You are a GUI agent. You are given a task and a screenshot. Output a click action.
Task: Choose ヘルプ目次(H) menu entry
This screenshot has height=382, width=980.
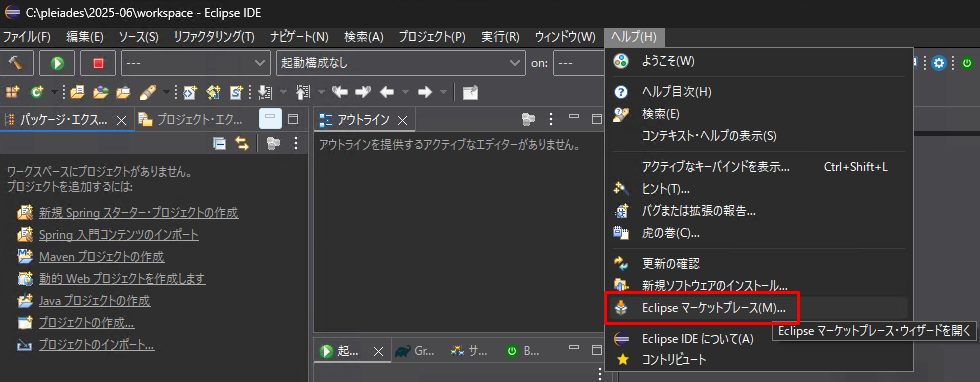pos(760,92)
